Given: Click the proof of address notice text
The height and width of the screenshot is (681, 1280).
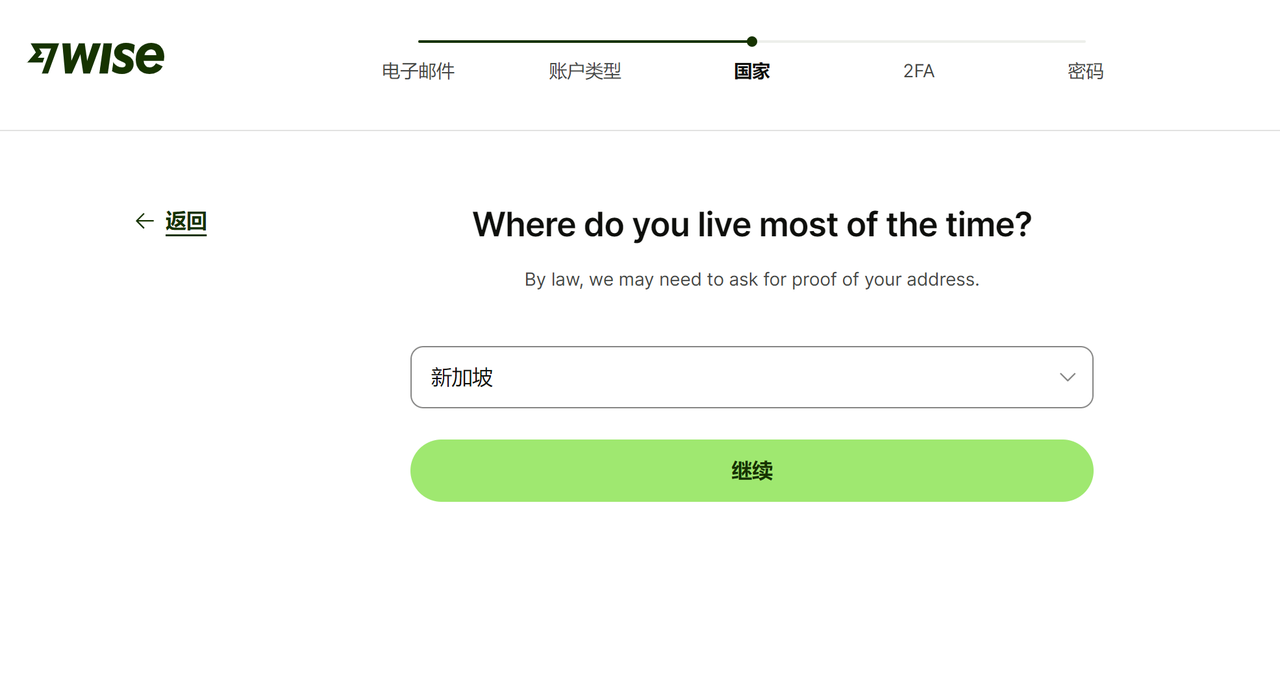Looking at the screenshot, I should pos(752,279).
